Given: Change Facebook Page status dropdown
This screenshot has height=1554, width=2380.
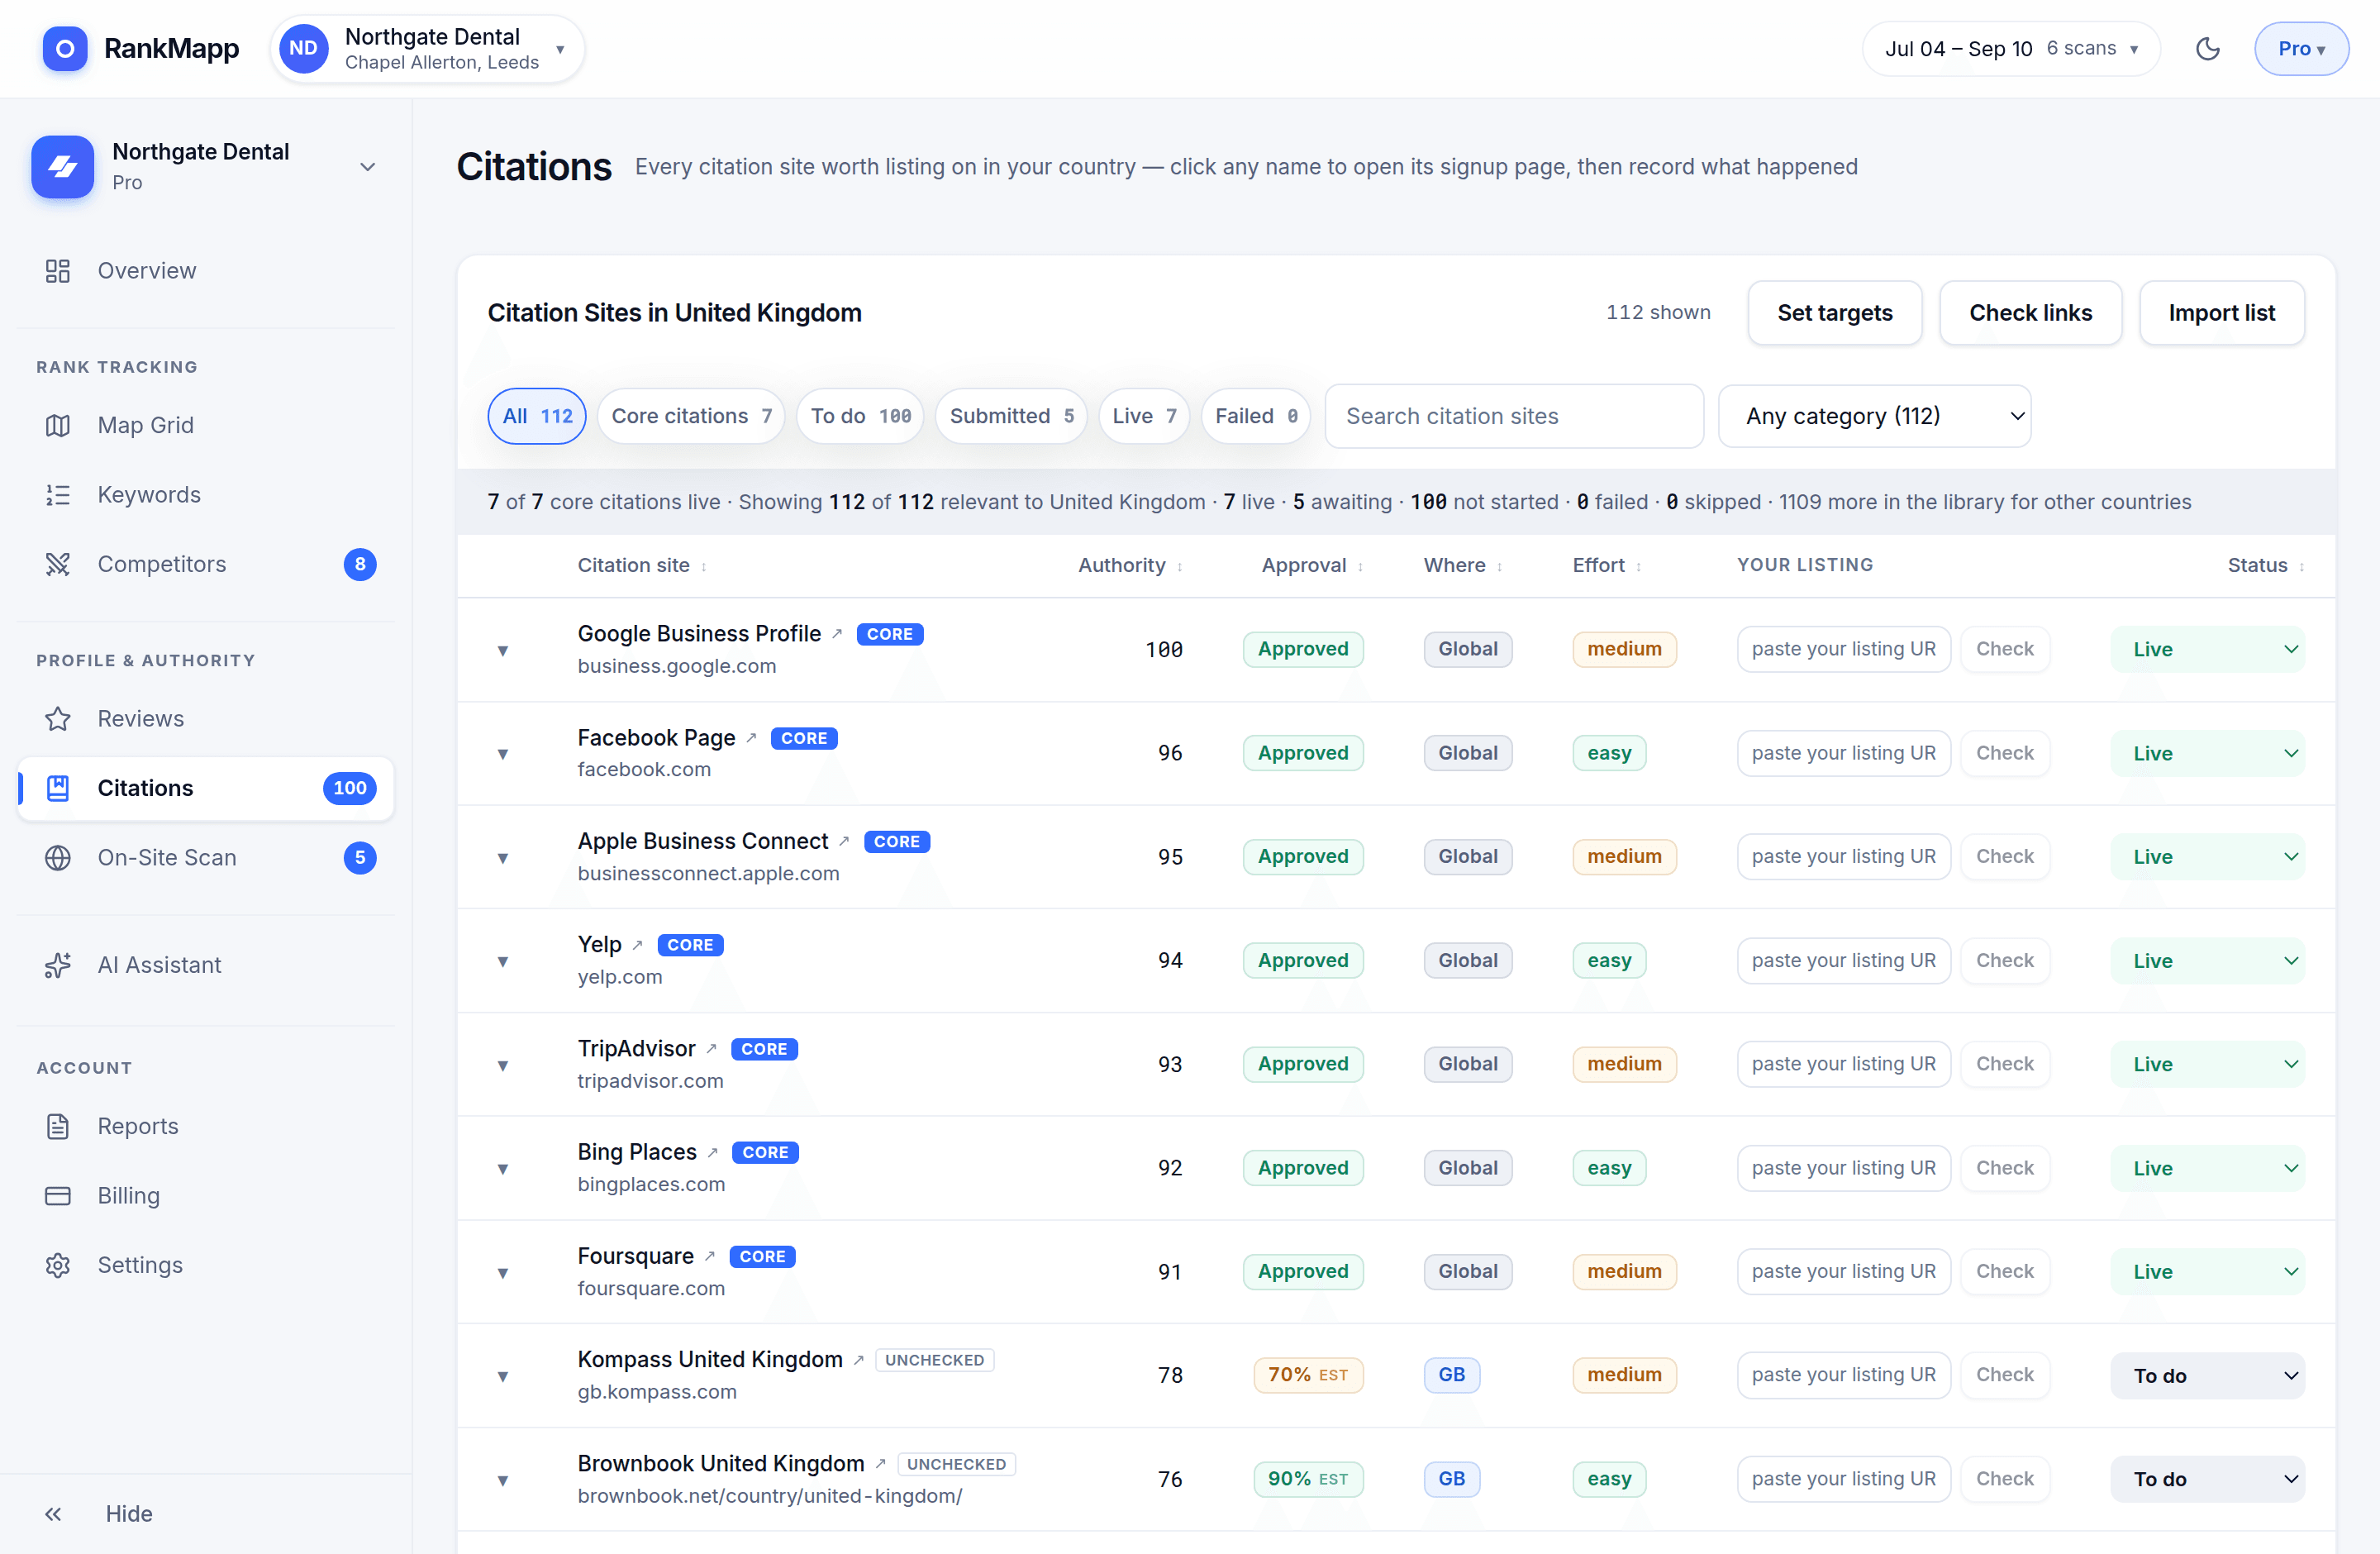Looking at the screenshot, I should 2207,753.
